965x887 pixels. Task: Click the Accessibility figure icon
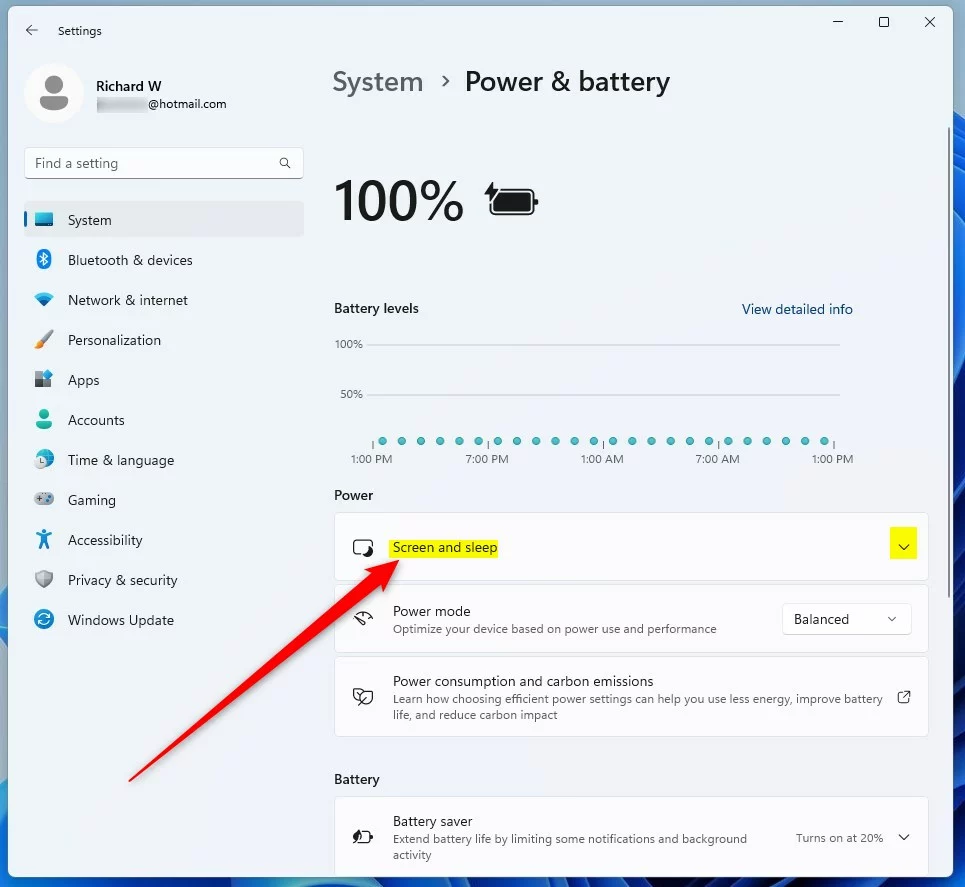(44, 539)
